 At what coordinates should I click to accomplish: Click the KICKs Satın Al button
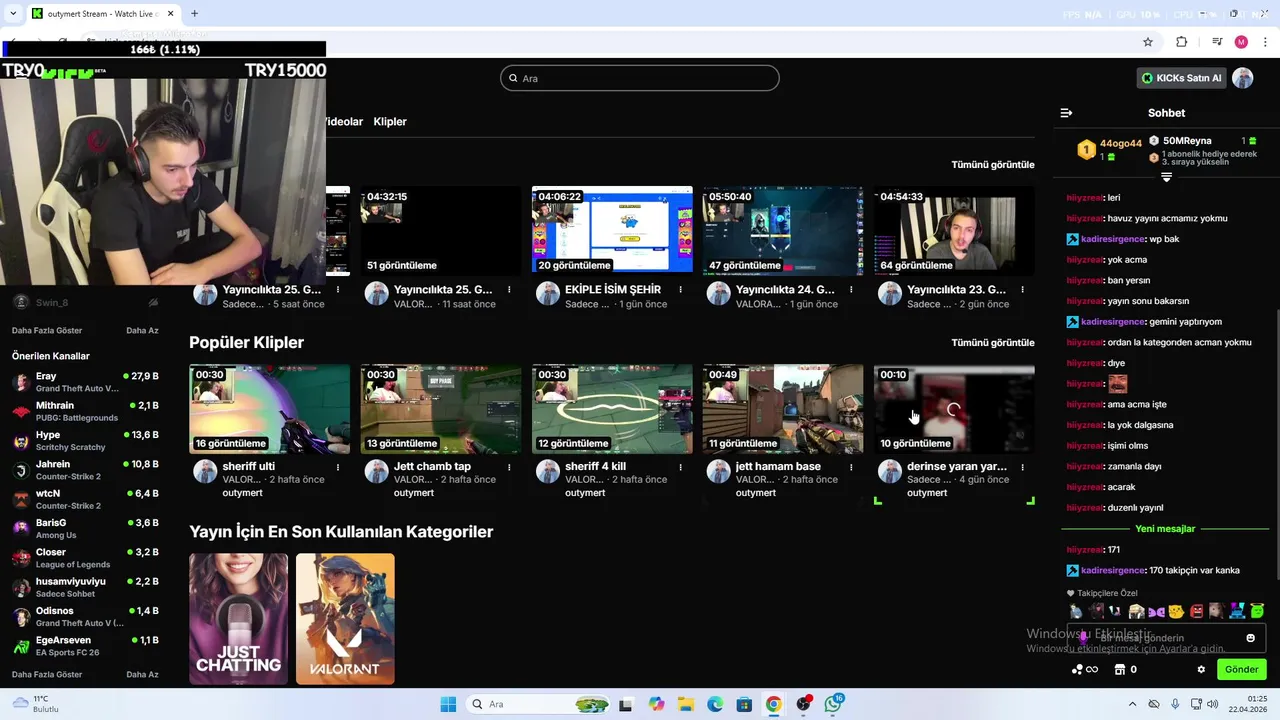[1182, 78]
